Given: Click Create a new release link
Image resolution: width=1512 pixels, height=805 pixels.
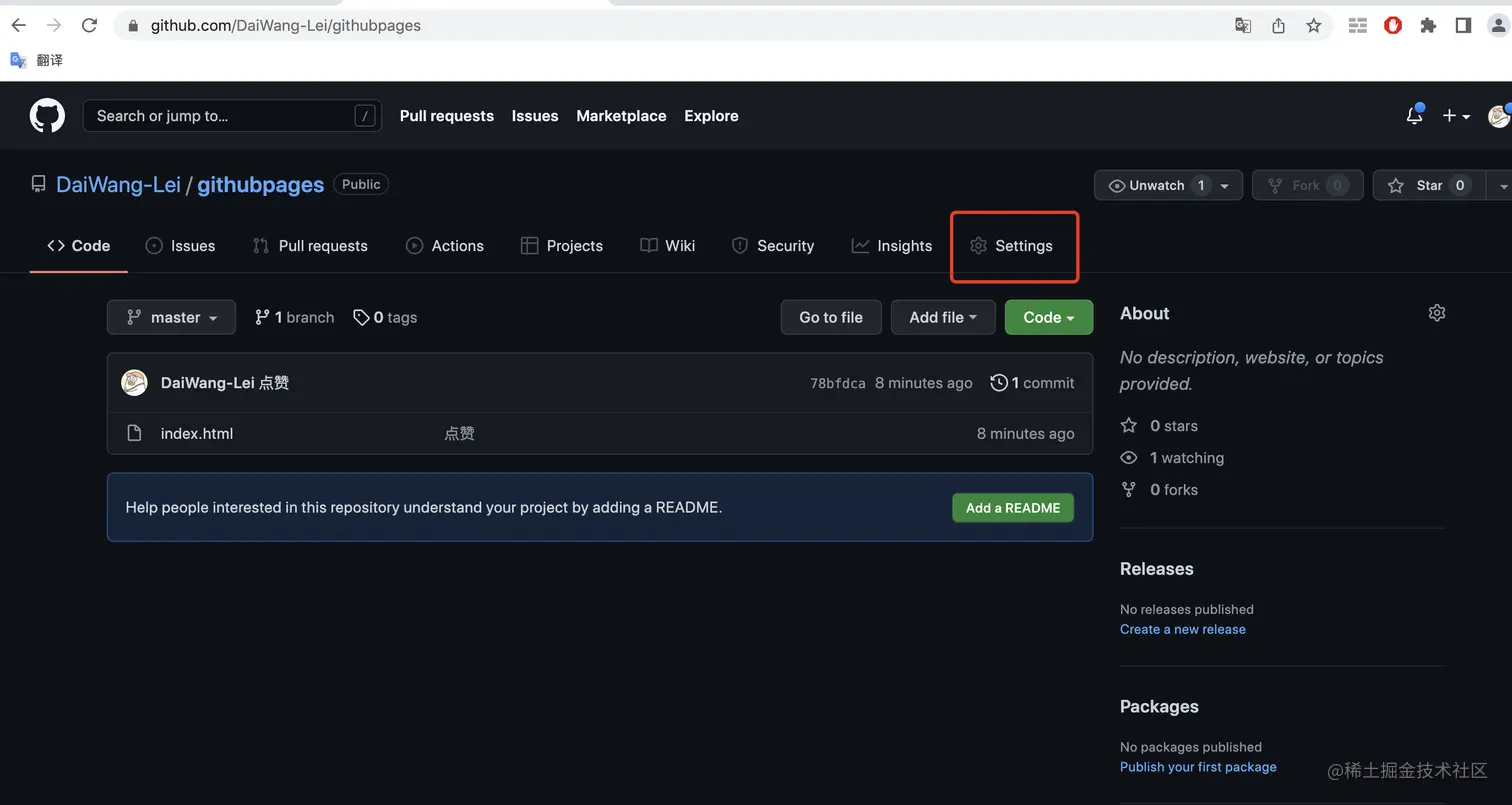Looking at the screenshot, I should point(1183,629).
